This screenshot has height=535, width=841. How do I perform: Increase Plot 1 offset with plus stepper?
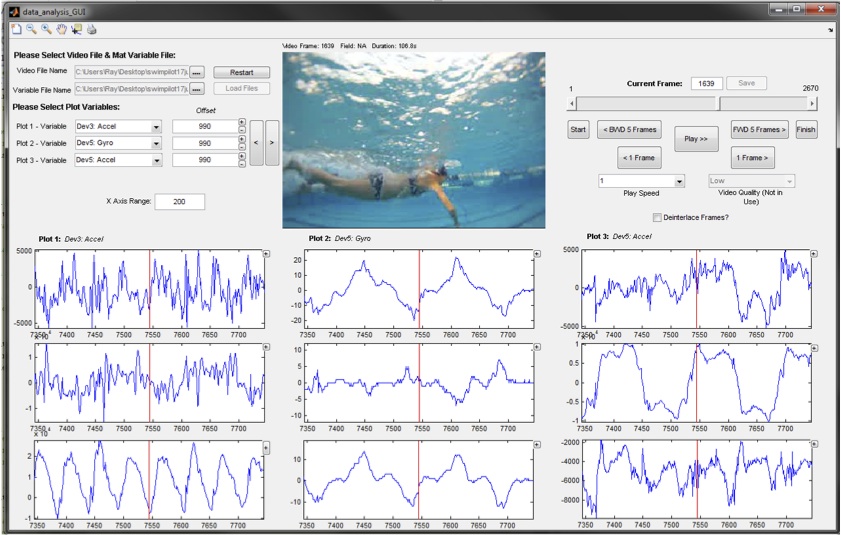(241, 123)
